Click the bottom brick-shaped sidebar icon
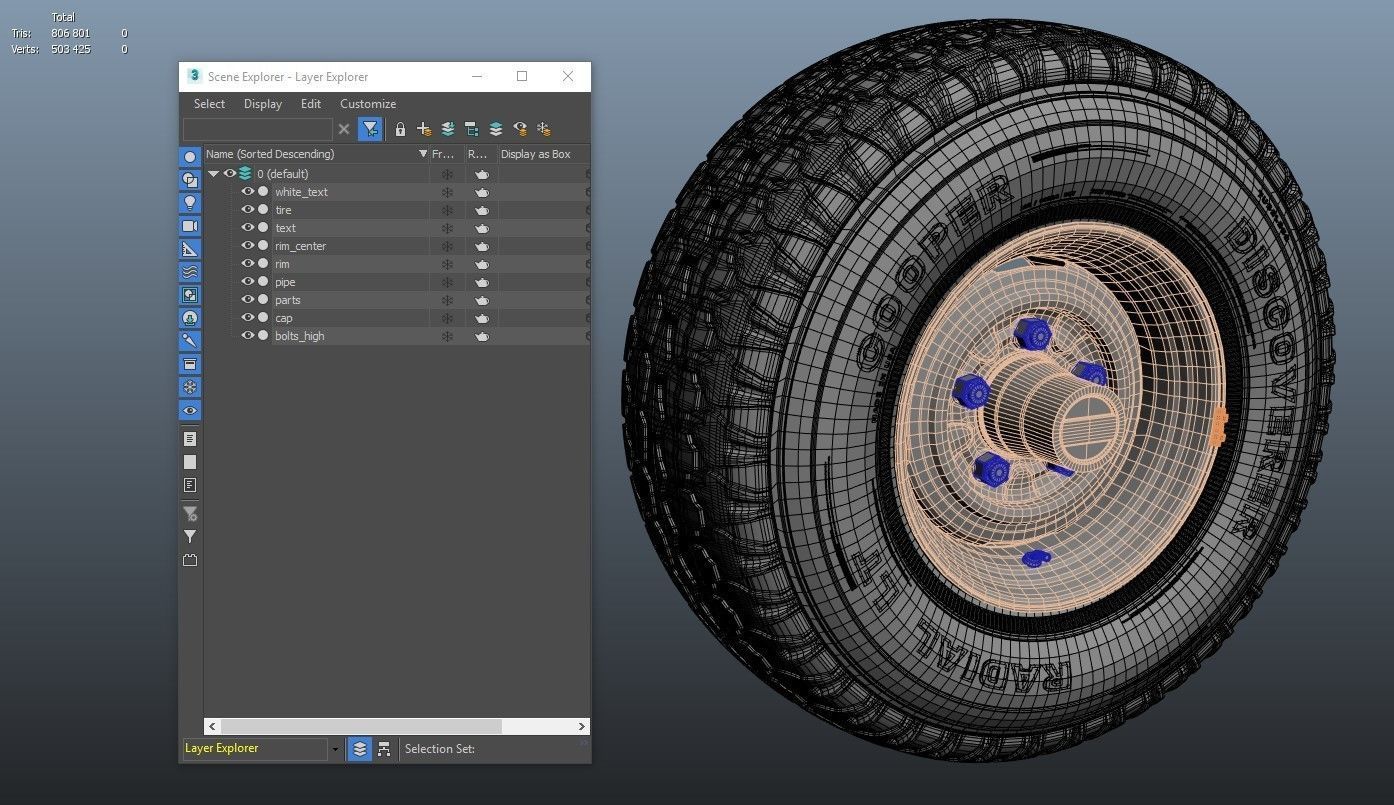This screenshot has height=805, width=1394. (x=190, y=560)
